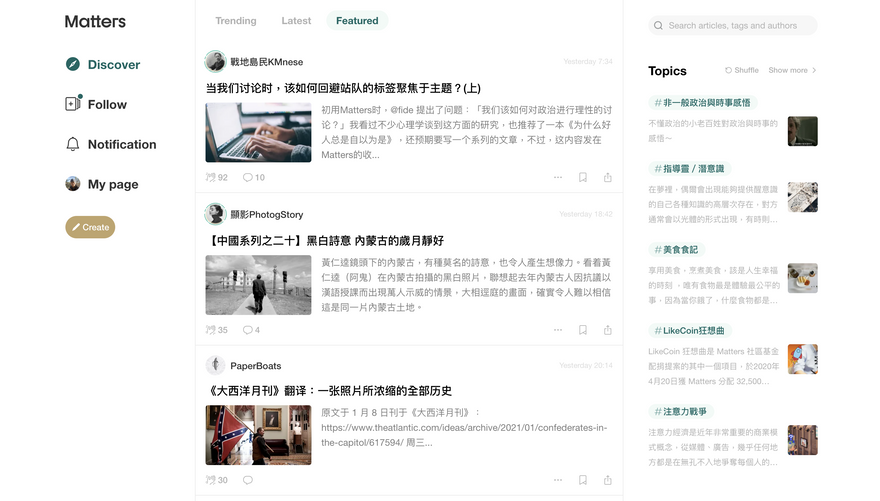Open comments on the first article
This screenshot has height=501, width=880.
coord(248,177)
